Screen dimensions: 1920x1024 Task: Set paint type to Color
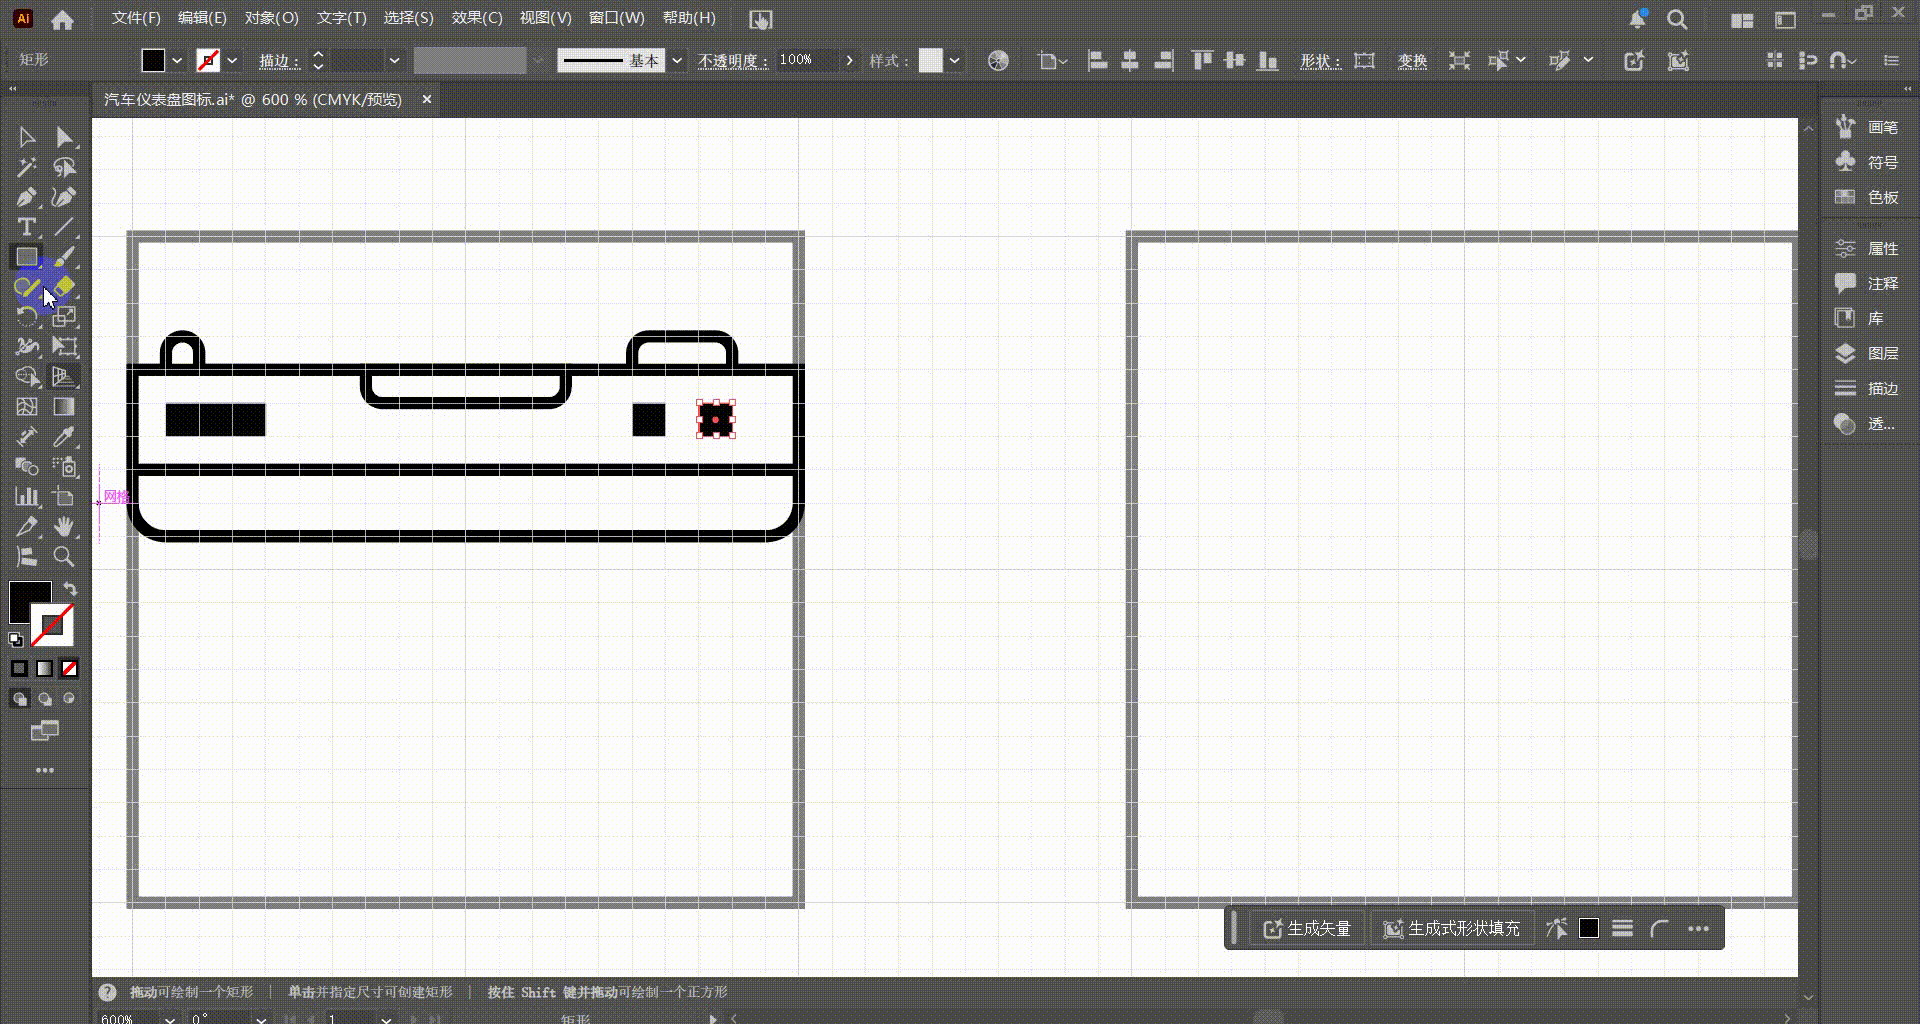point(20,668)
